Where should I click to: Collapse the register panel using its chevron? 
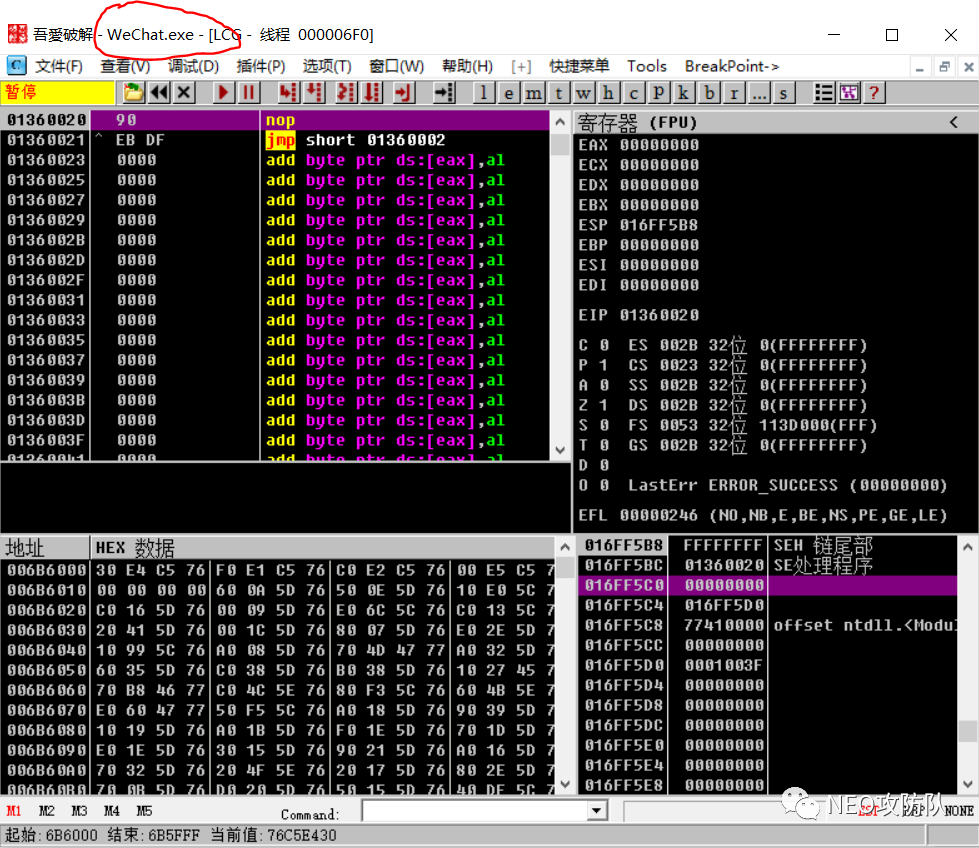pos(953,122)
